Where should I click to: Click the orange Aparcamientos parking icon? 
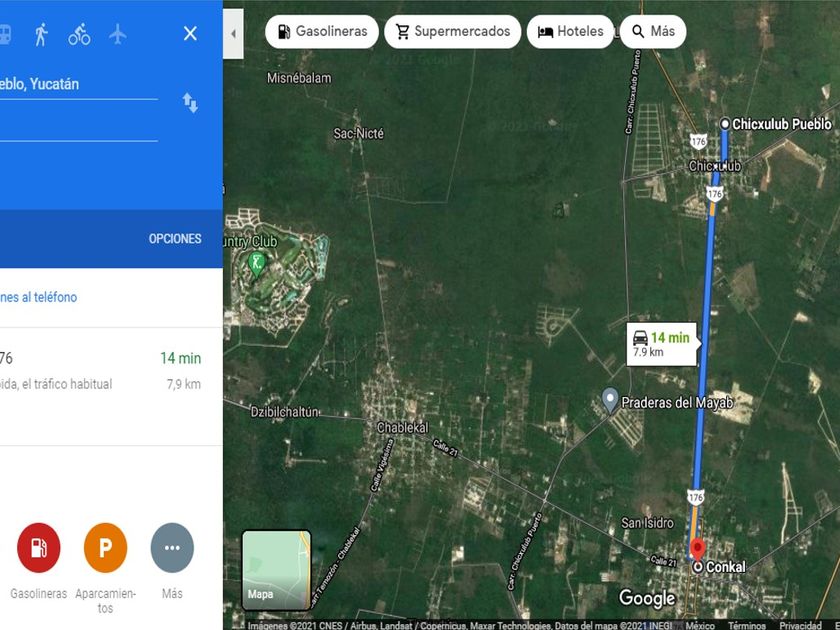click(106, 548)
